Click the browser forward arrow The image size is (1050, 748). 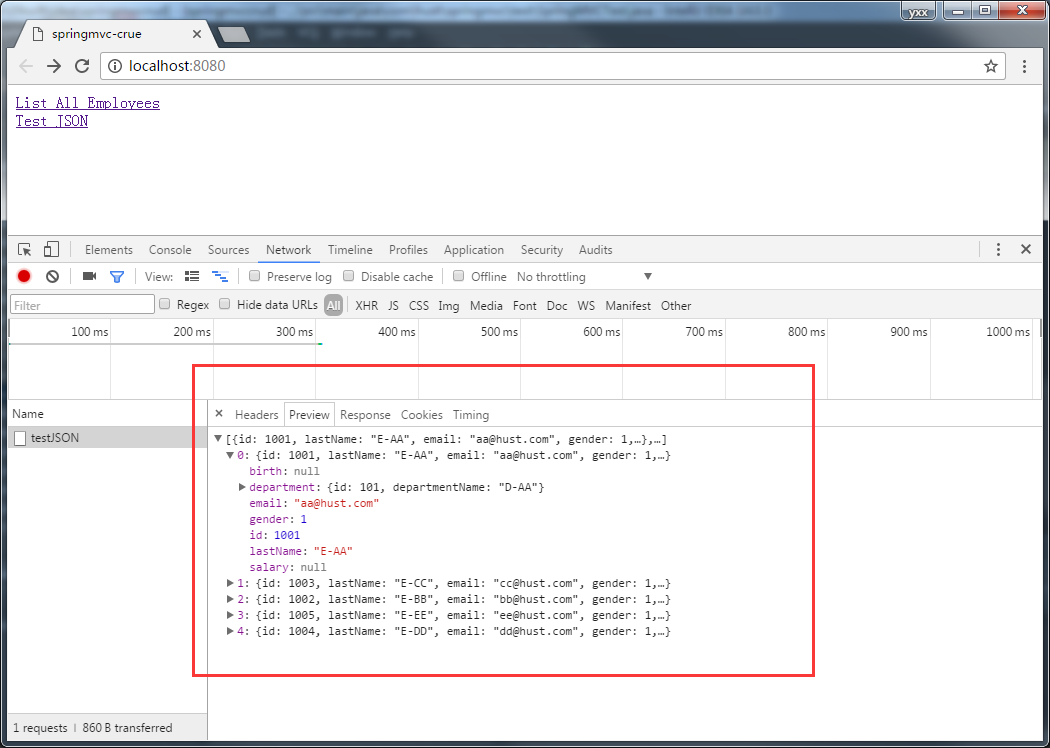click(x=54, y=66)
